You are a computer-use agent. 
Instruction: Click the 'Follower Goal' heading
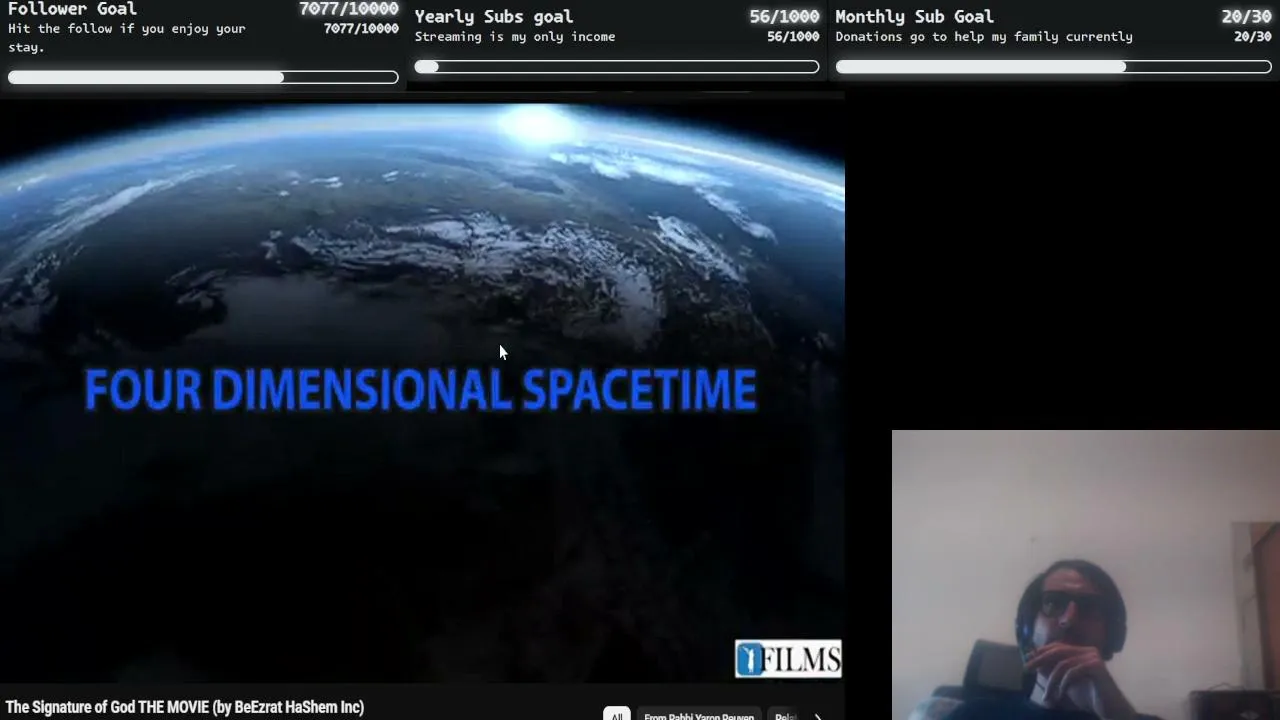coord(72,9)
